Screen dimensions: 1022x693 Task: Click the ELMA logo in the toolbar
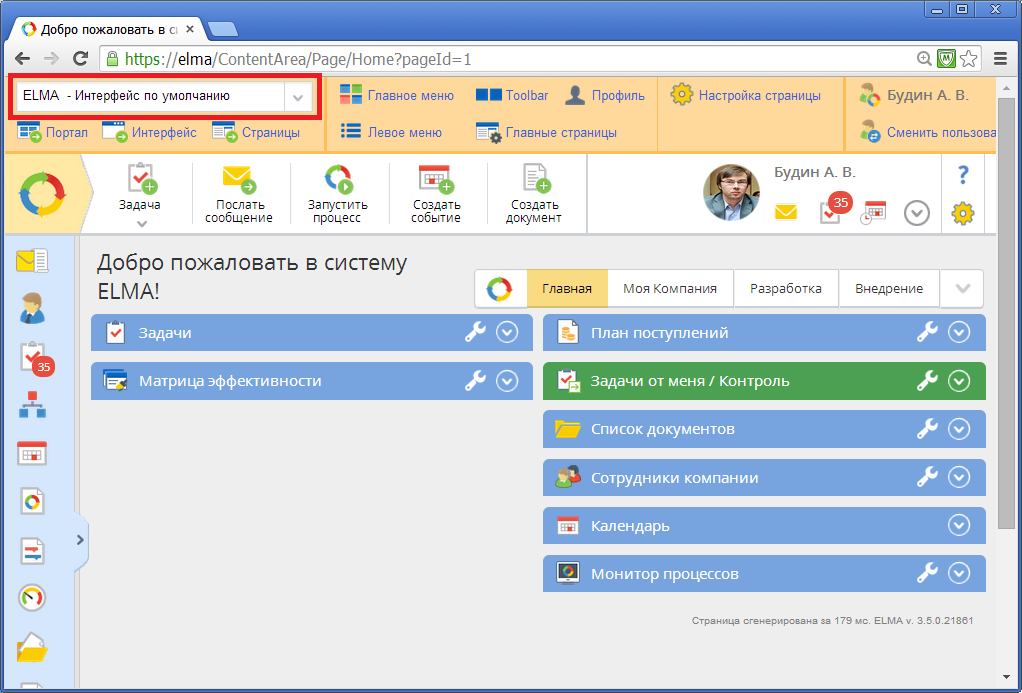click(x=42, y=194)
